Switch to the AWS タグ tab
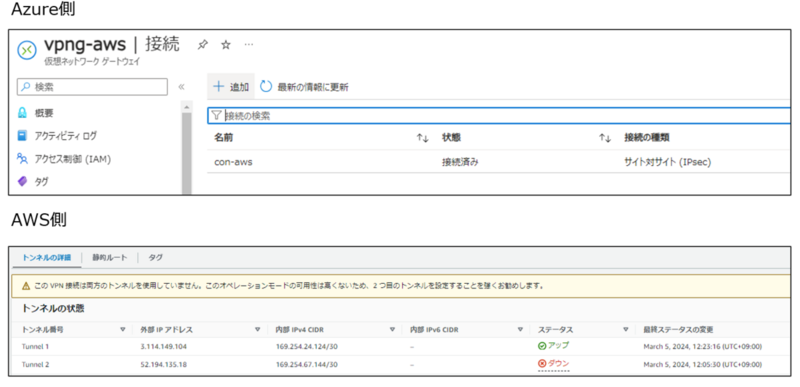 156,257
